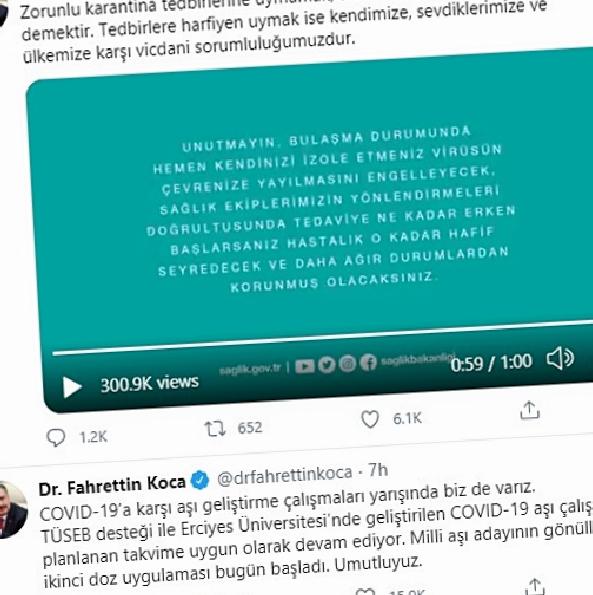
Task: Mute the video using the speaker icon
Action: coord(560,358)
